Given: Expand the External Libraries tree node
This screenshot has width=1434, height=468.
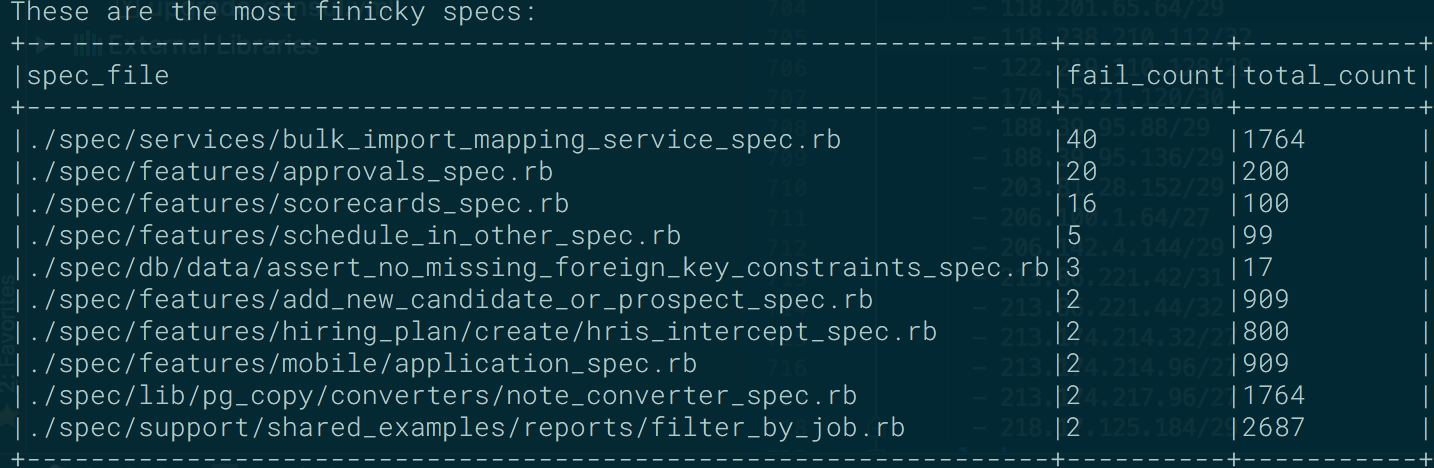Looking at the screenshot, I should (43, 44).
